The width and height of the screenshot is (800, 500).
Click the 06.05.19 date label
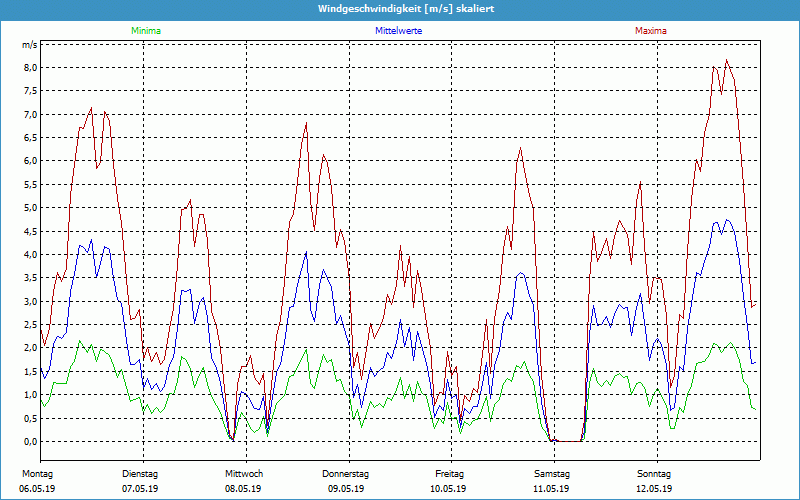tap(37, 489)
